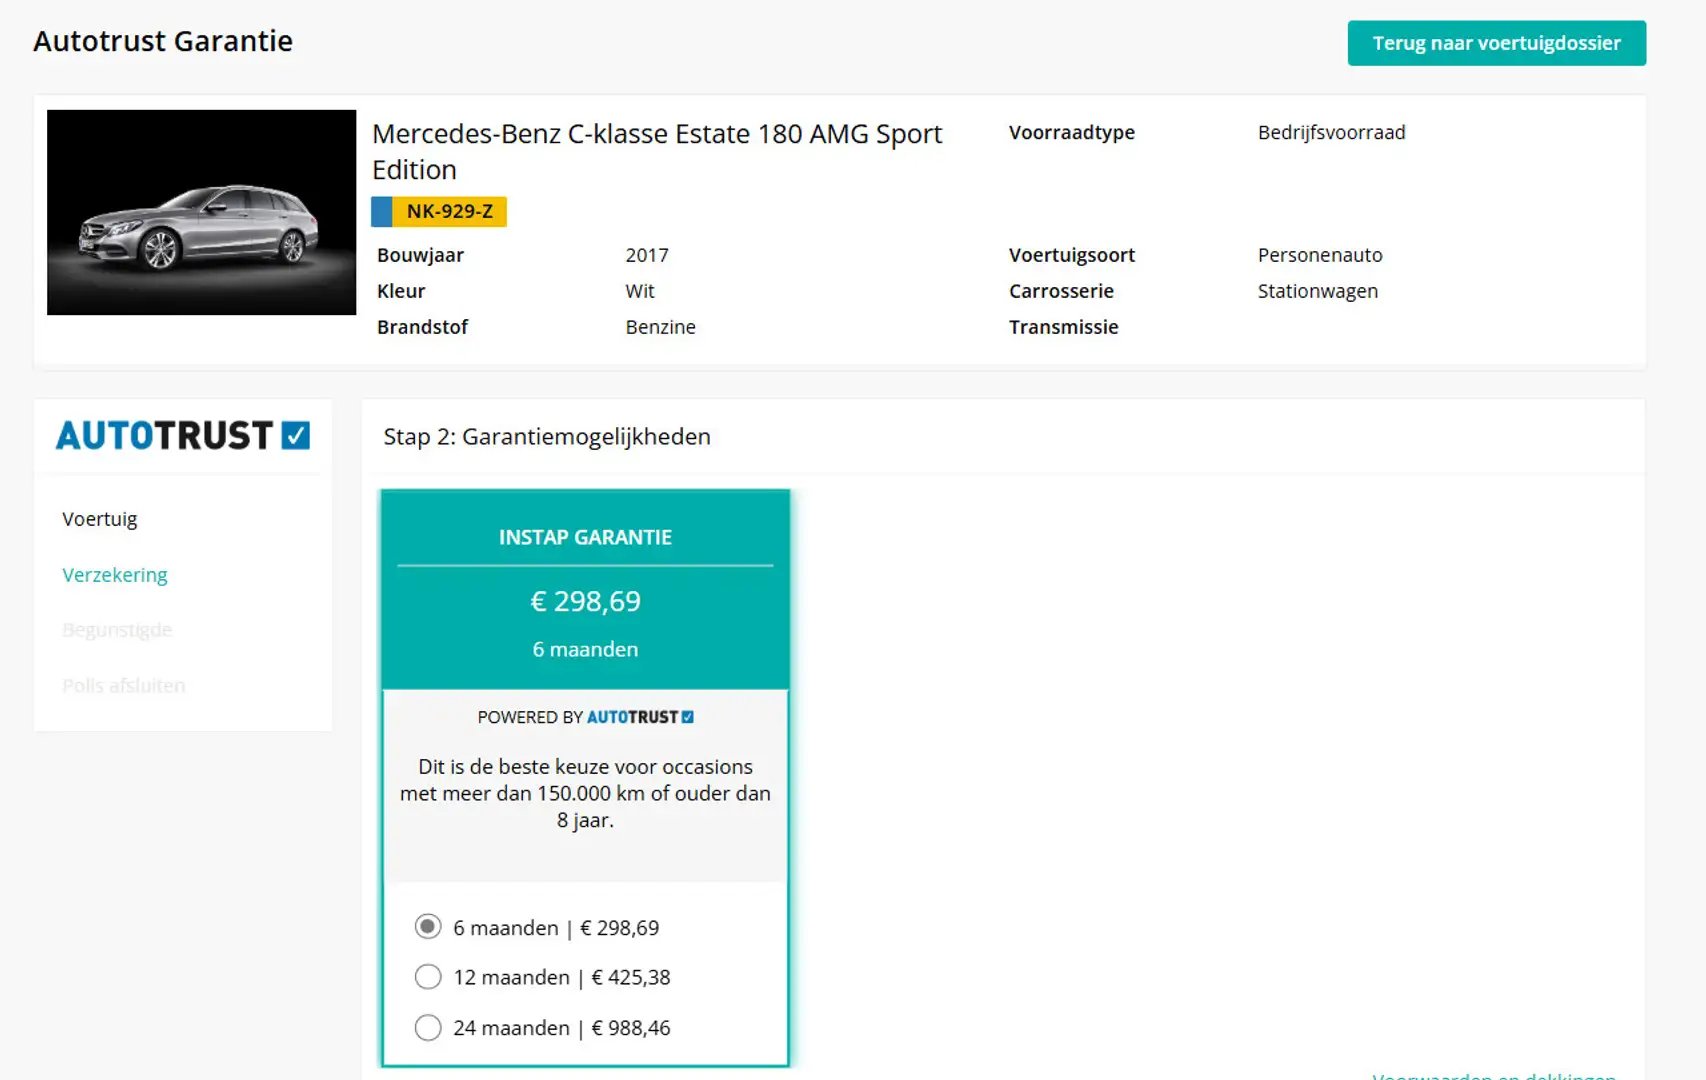Open the Polis afsluiten step
The height and width of the screenshot is (1080, 1706).
tap(124, 686)
